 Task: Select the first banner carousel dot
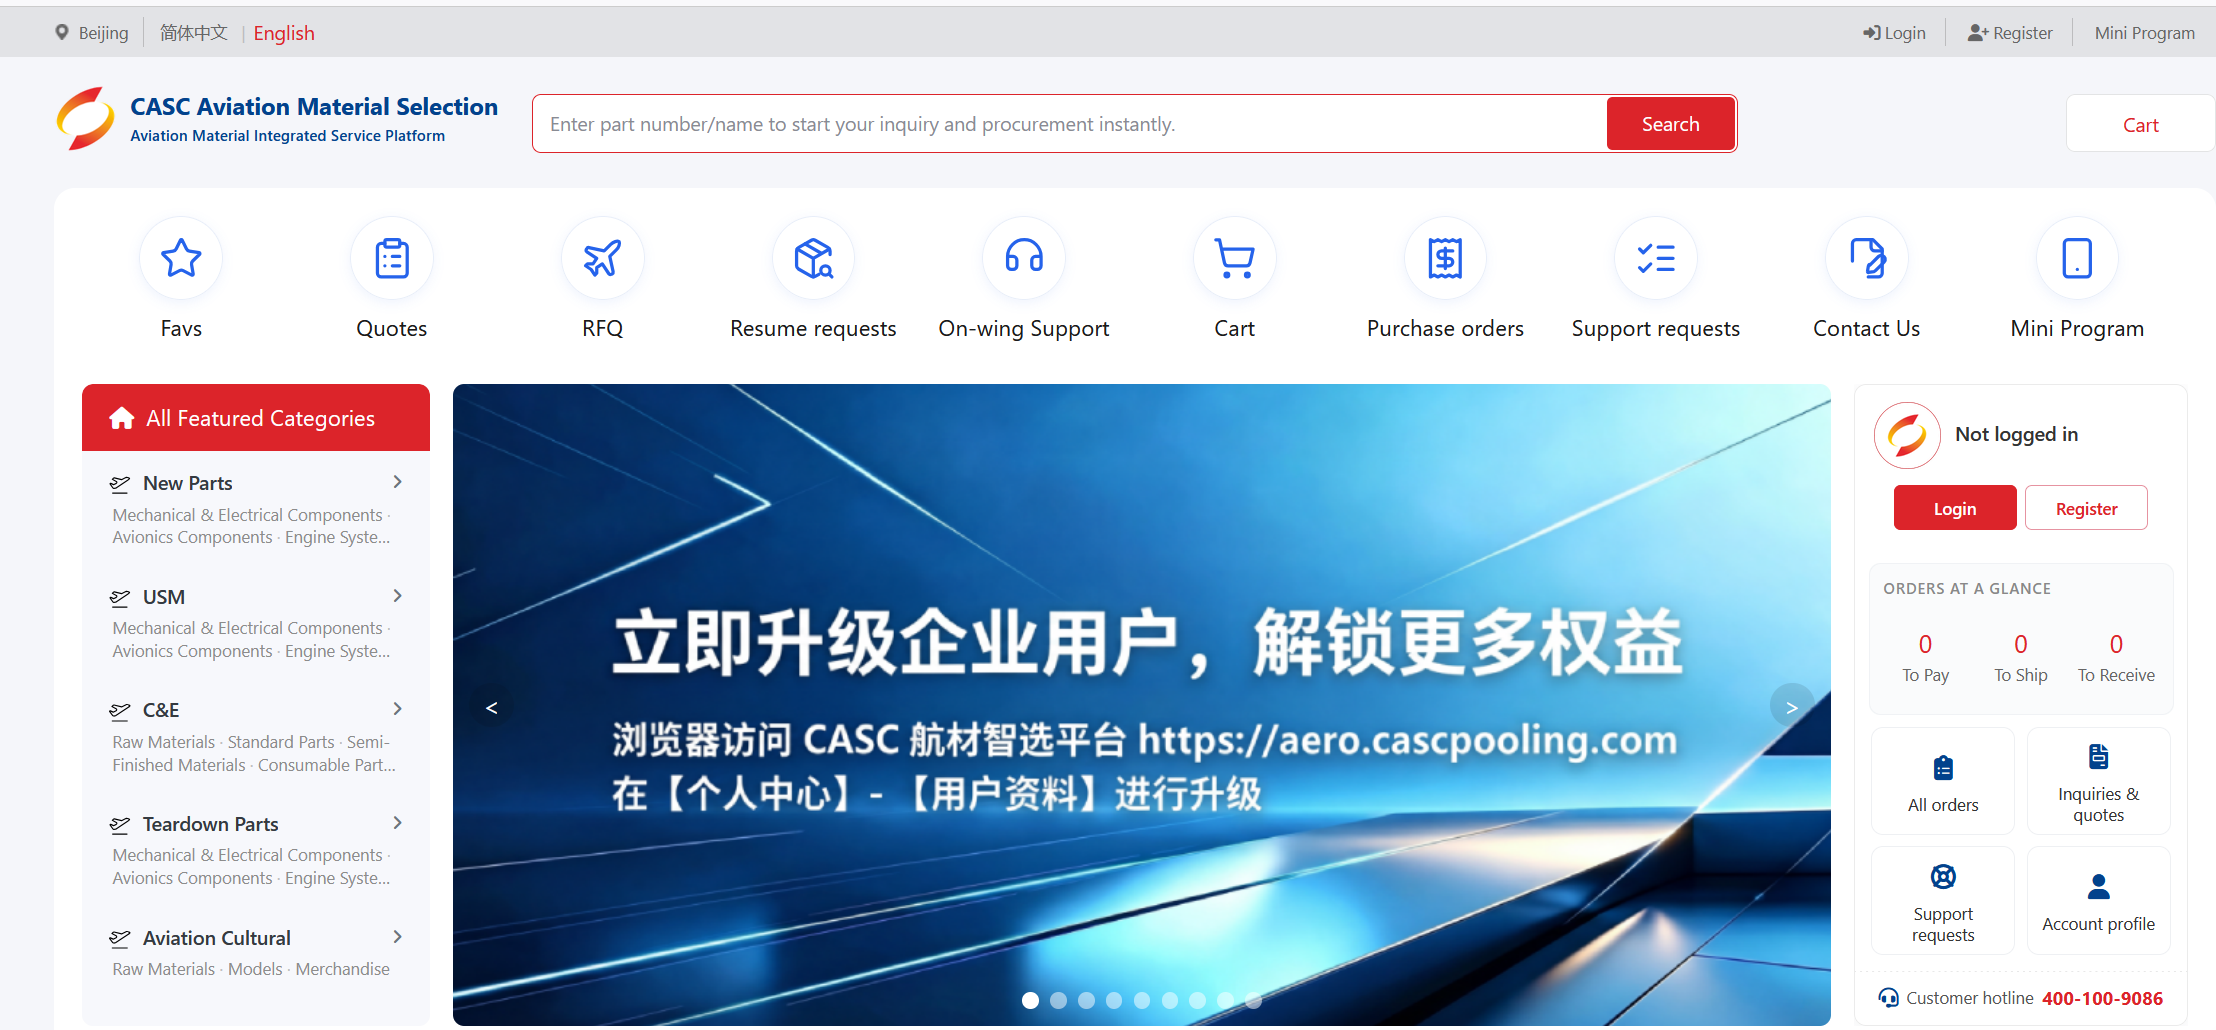pyautogui.click(x=1030, y=1000)
